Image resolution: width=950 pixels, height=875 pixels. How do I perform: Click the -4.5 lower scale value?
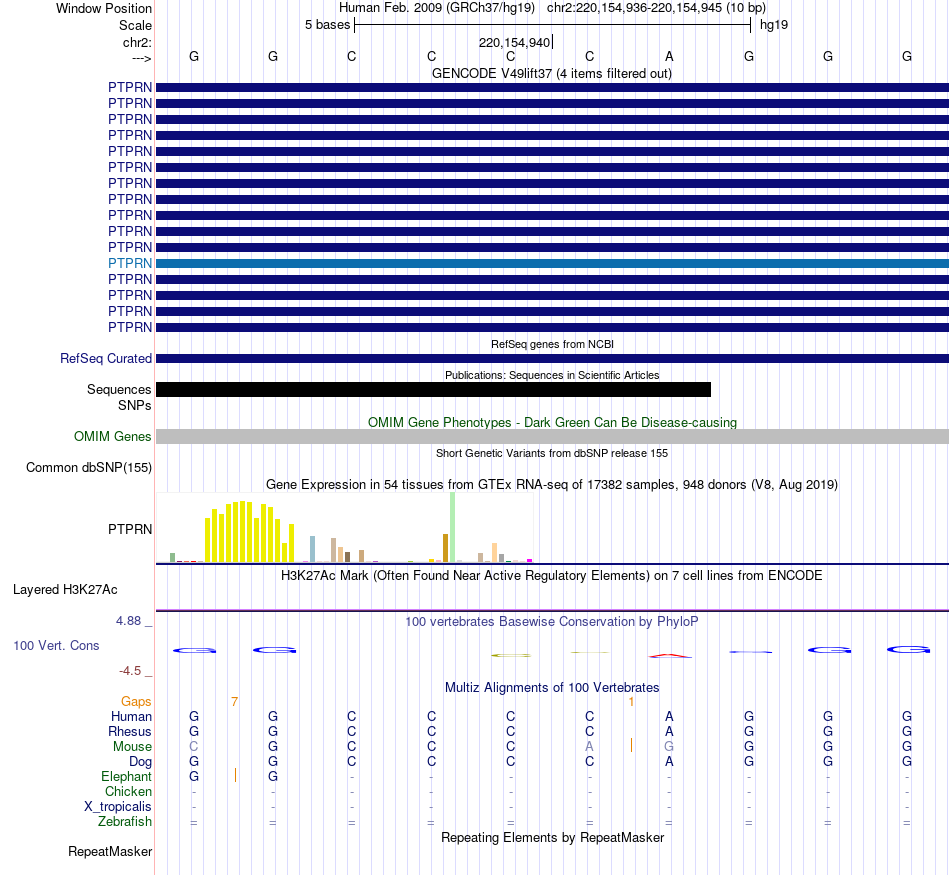tap(130, 671)
